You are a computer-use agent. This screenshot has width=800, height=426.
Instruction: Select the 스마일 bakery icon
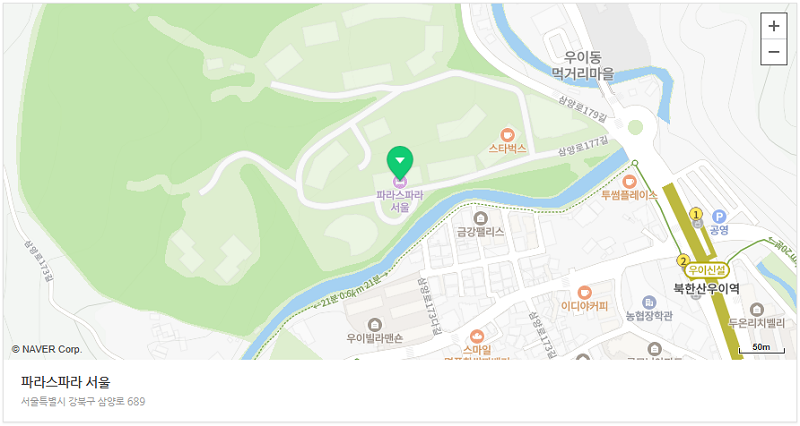click(x=477, y=336)
